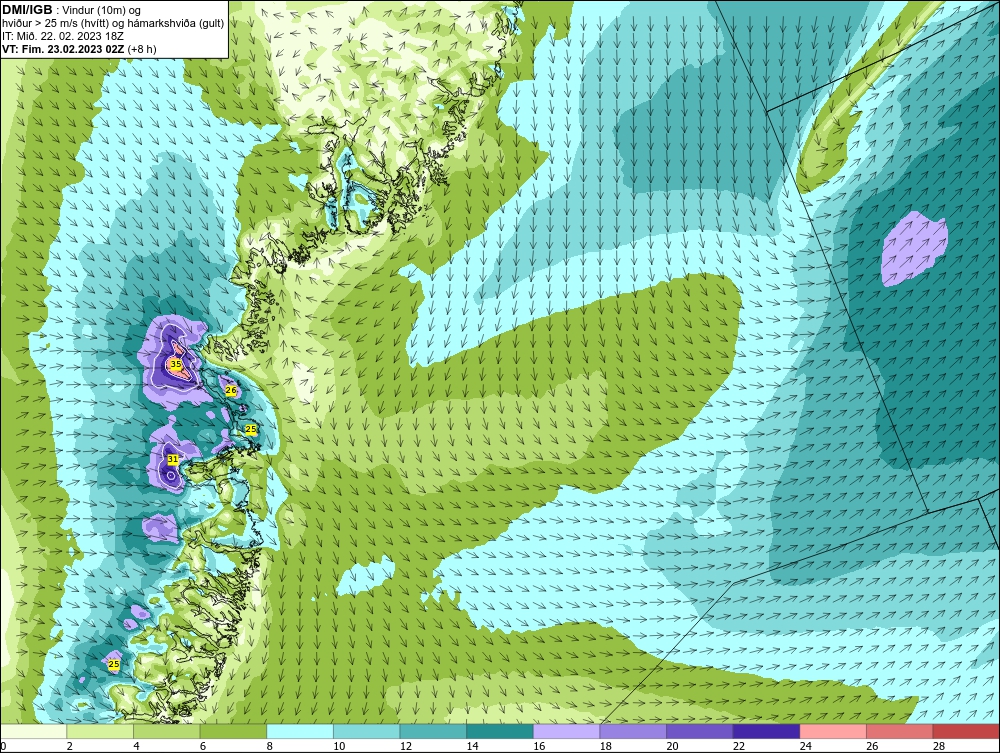
Task: Click the 16-18 m/s light purple legend swatch
Action: click(566, 731)
